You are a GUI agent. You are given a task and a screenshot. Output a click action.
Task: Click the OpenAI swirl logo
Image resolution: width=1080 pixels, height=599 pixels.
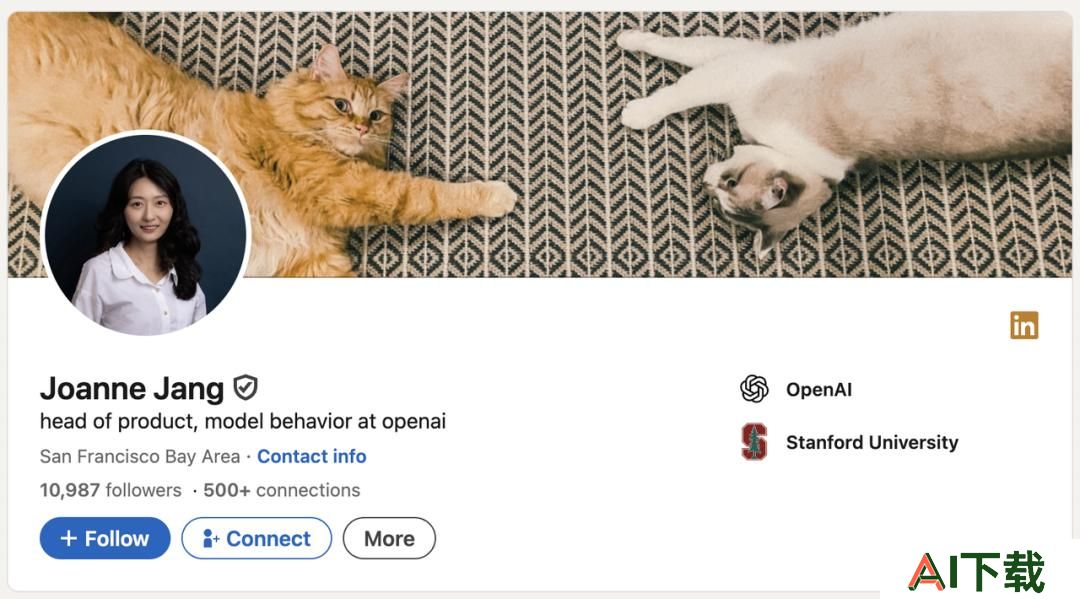[x=754, y=389]
